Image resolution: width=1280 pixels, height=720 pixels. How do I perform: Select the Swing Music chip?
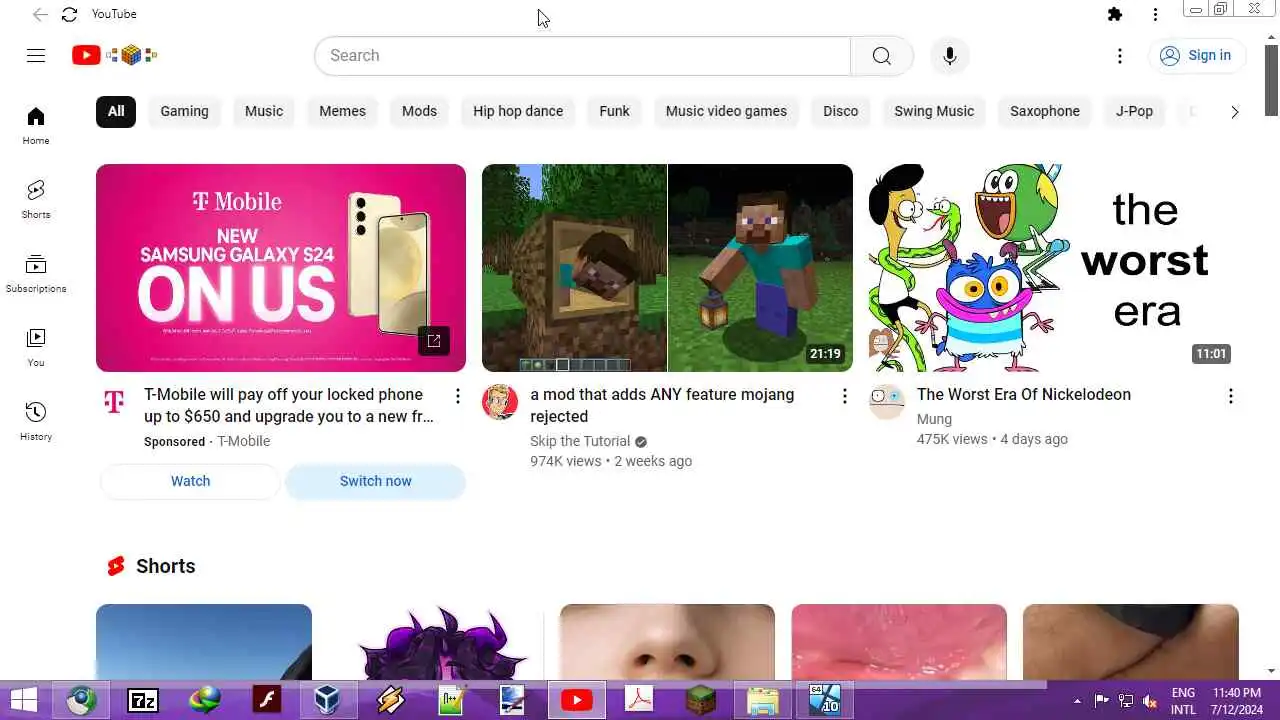click(x=934, y=111)
